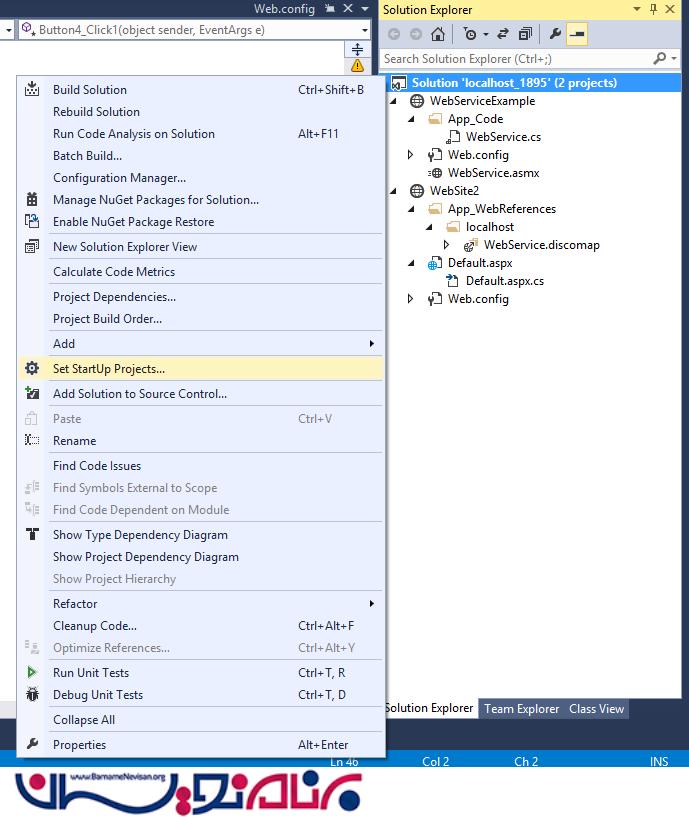
Task: Click the split editor icon
Action: (357, 49)
